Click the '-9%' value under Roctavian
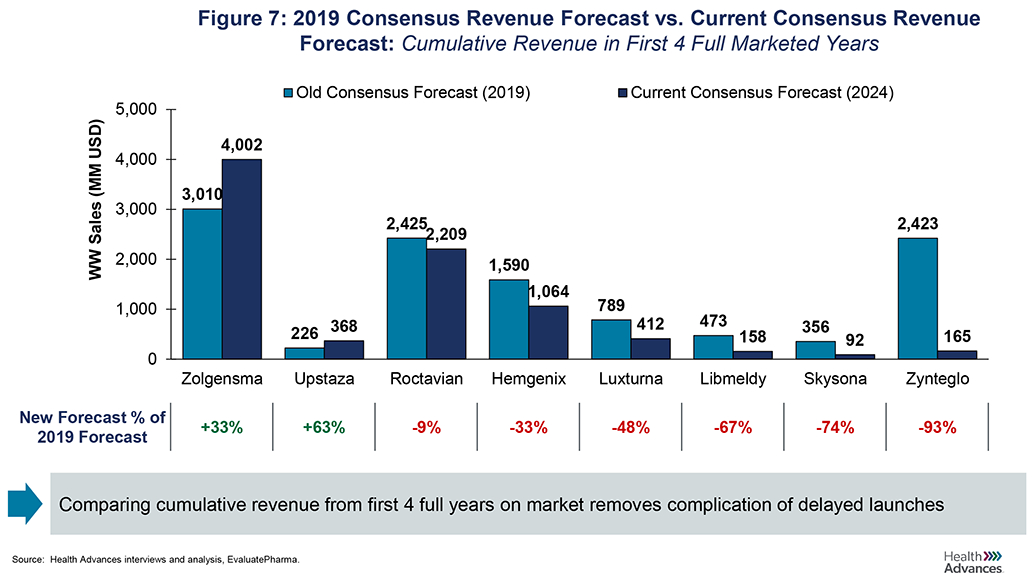Viewport: 1032px width, 580px height. click(x=426, y=427)
